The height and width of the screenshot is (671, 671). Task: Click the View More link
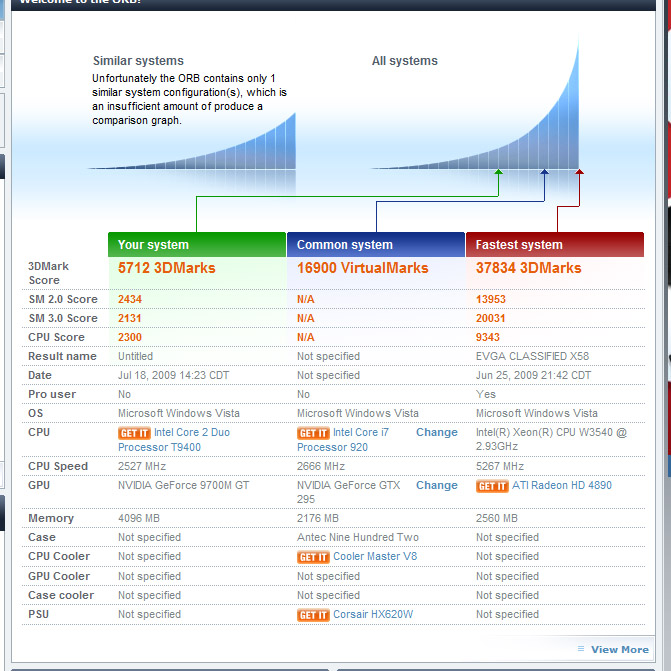pos(620,650)
